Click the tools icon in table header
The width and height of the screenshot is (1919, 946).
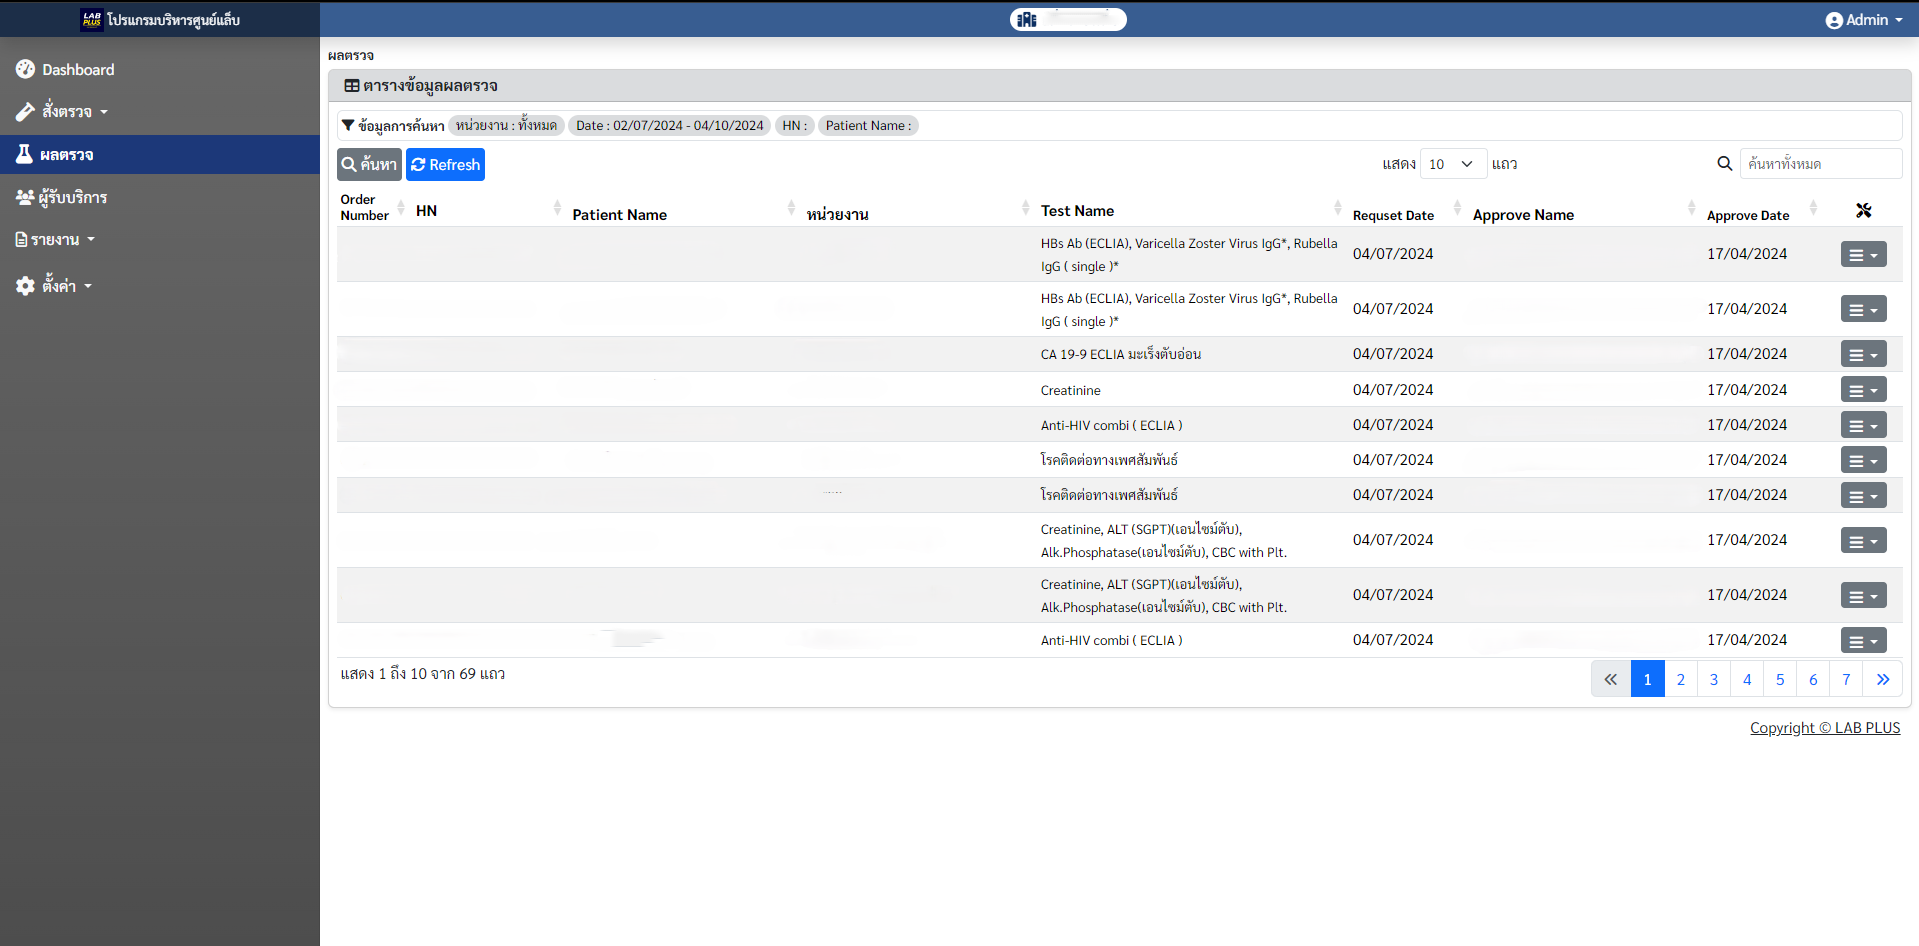(1863, 211)
